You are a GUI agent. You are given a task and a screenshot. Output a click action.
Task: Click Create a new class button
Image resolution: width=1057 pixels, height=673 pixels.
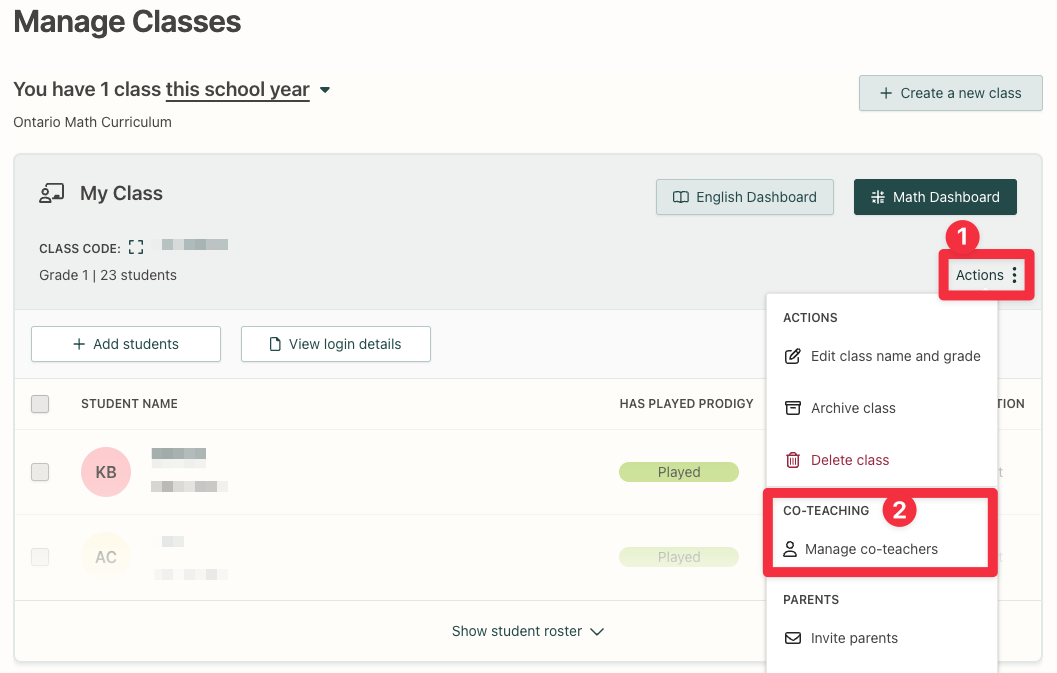[950, 93]
